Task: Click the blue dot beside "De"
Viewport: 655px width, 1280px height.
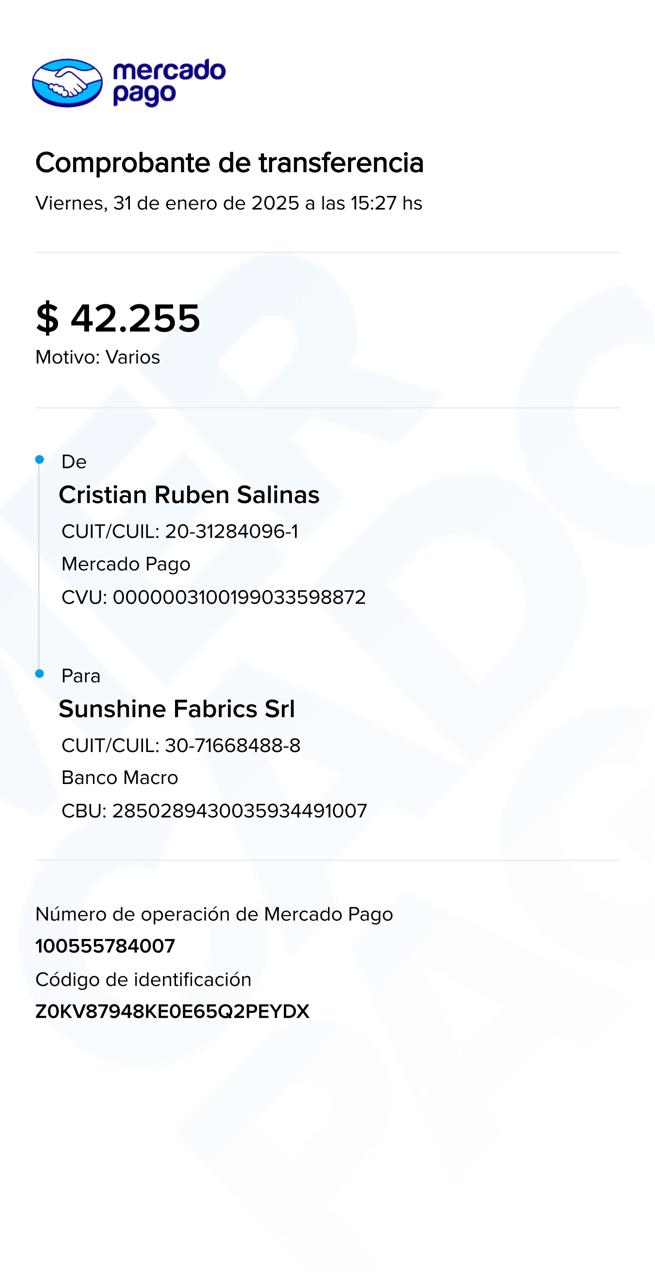Action: coord(40,460)
